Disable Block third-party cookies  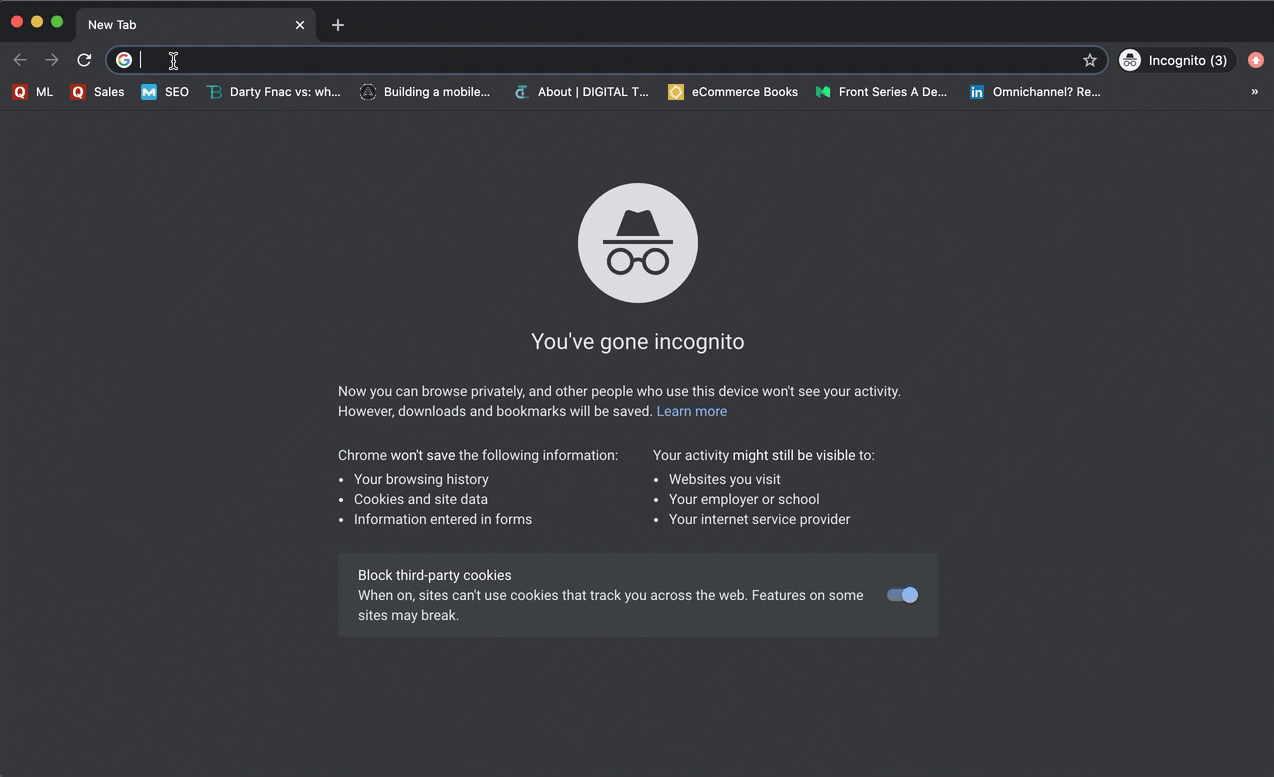tap(901, 595)
